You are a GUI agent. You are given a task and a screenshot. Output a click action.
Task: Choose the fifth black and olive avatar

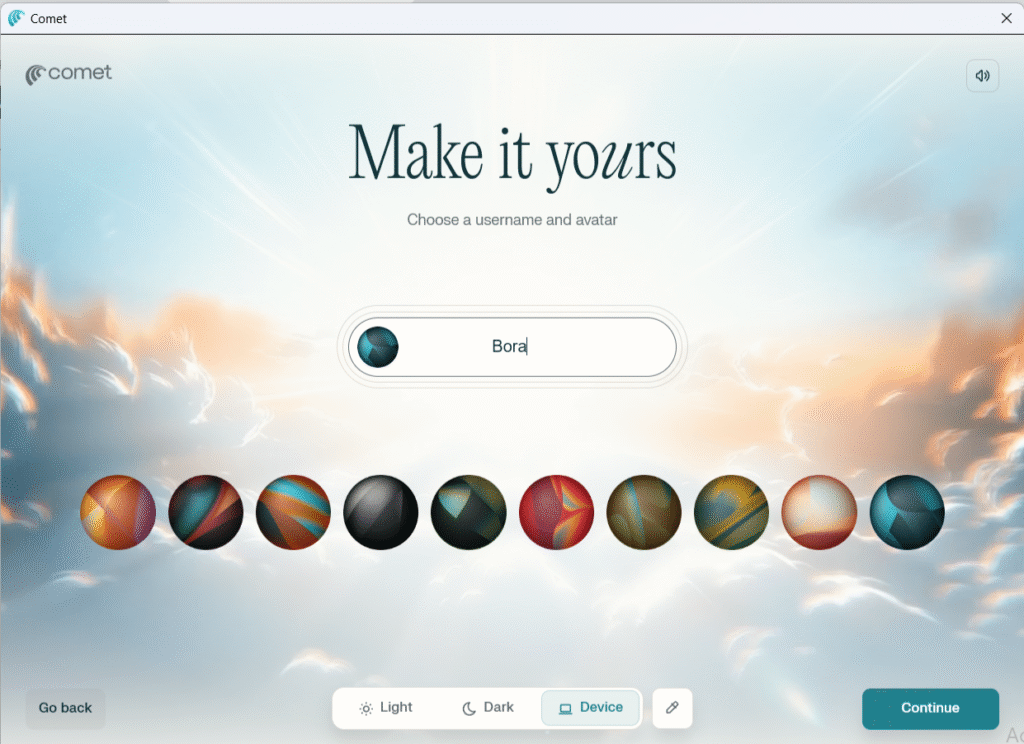click(469, 512)
